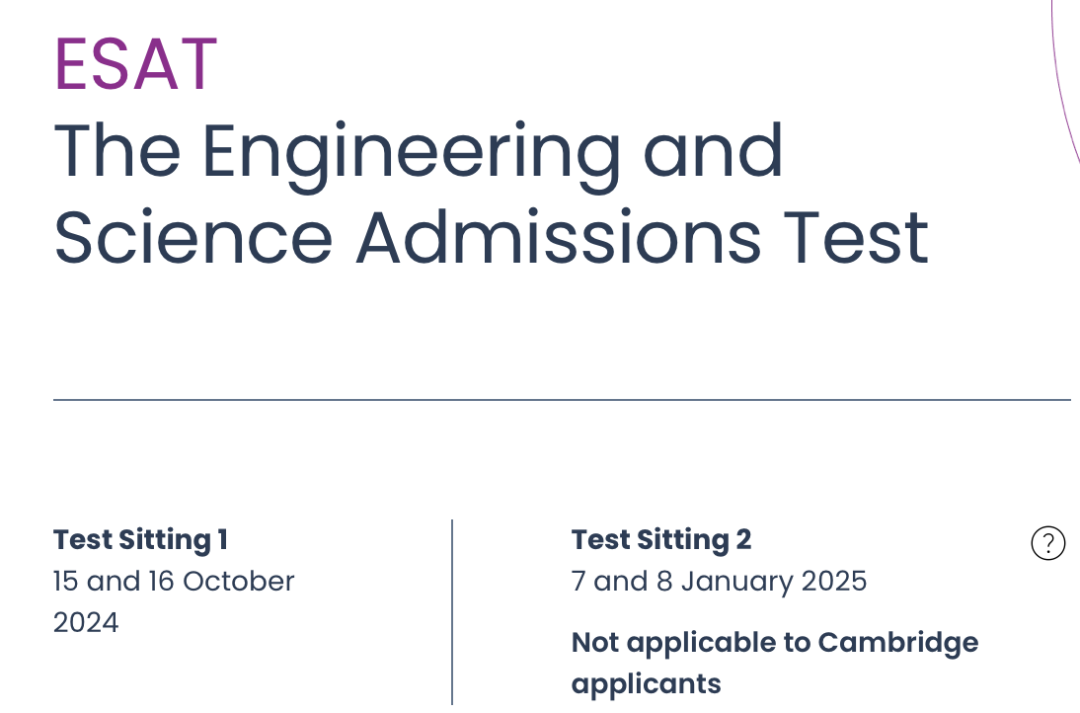
Task: Click the word Cambridge in the notice
Action: [898, 643]
